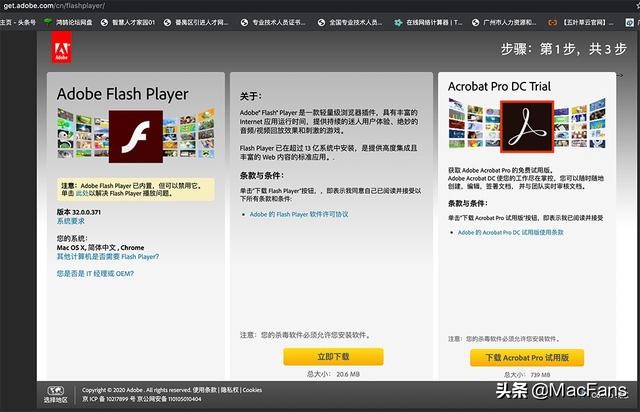The image size is (640, 412).
Task: Click the yellow 立即下载 button
Action: pyautogui.click(x=333, y=356)
